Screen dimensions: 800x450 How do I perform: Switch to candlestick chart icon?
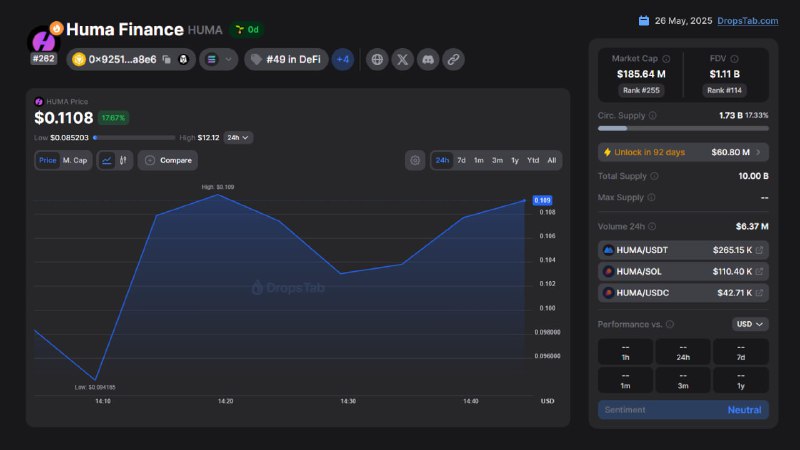pos(123,160)
